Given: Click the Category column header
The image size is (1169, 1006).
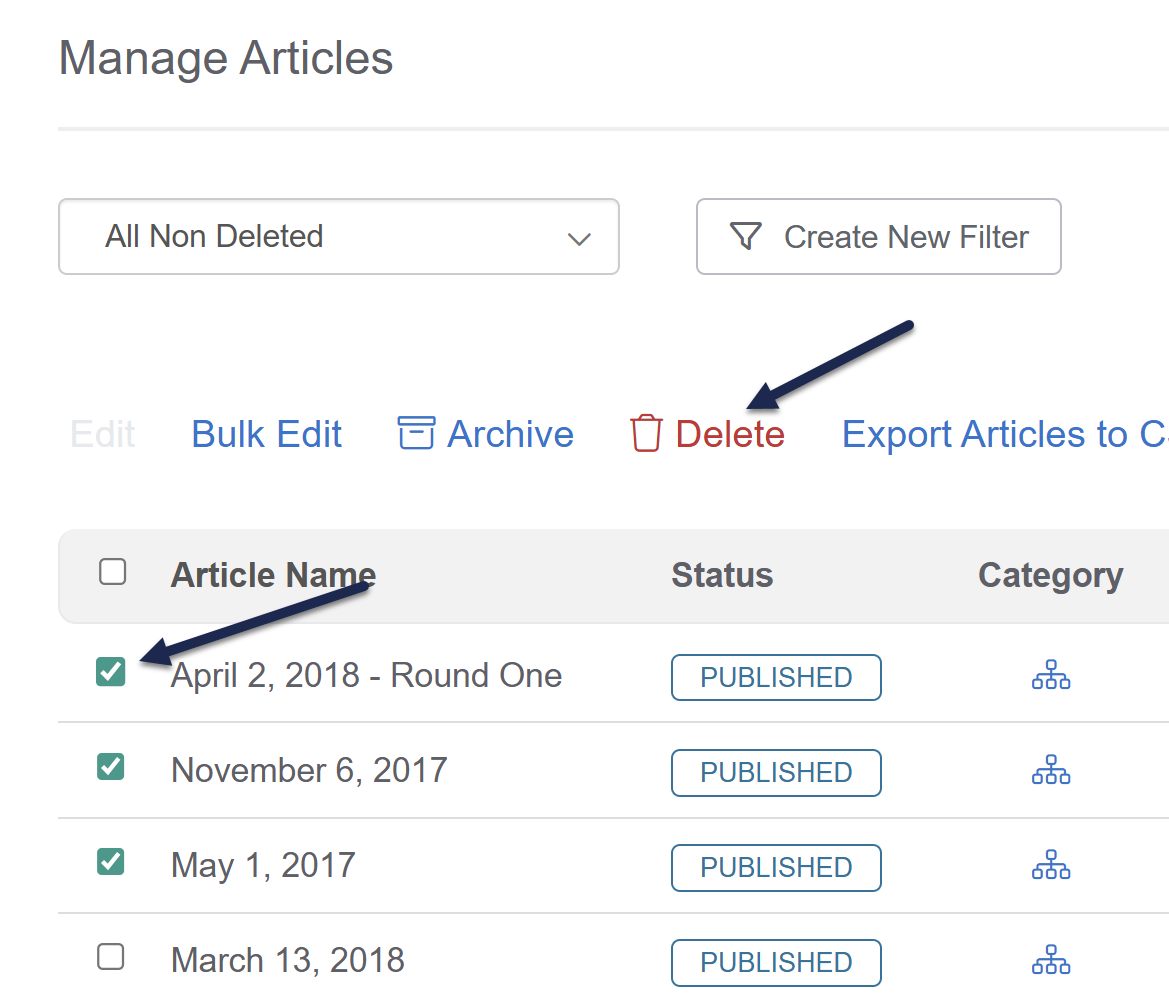Looking at the screenshot, I should click(1050, 576).
